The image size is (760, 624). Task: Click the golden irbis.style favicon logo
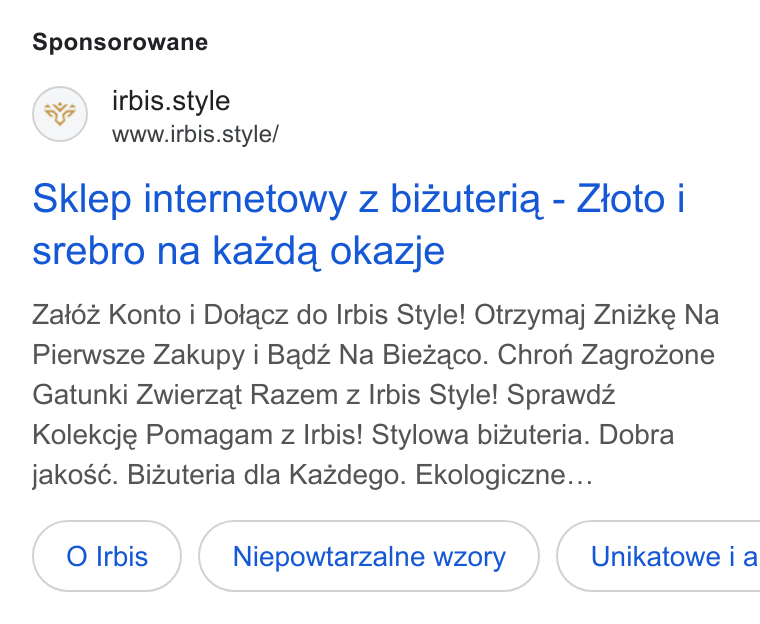click(60, 114)
